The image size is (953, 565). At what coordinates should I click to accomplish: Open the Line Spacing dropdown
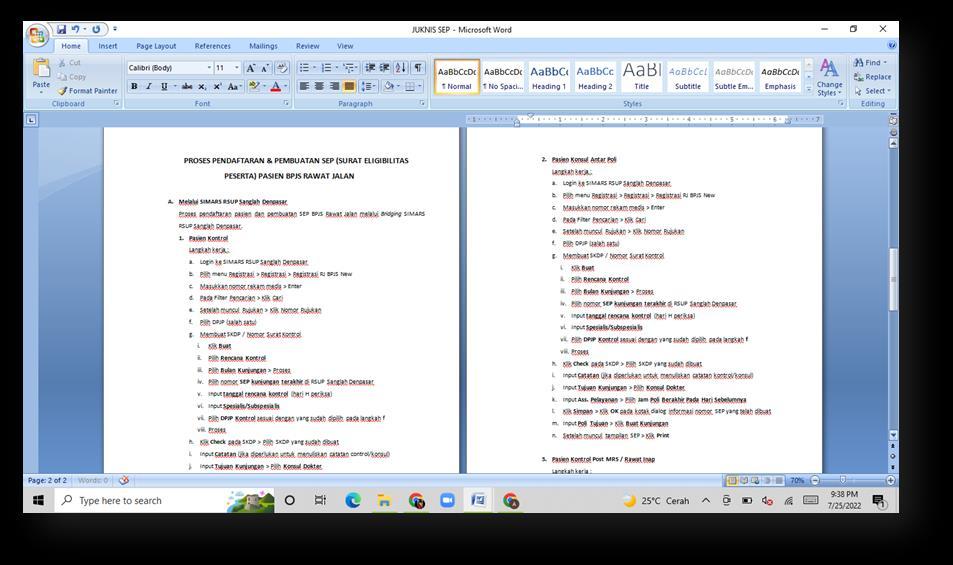coord(368,86)
